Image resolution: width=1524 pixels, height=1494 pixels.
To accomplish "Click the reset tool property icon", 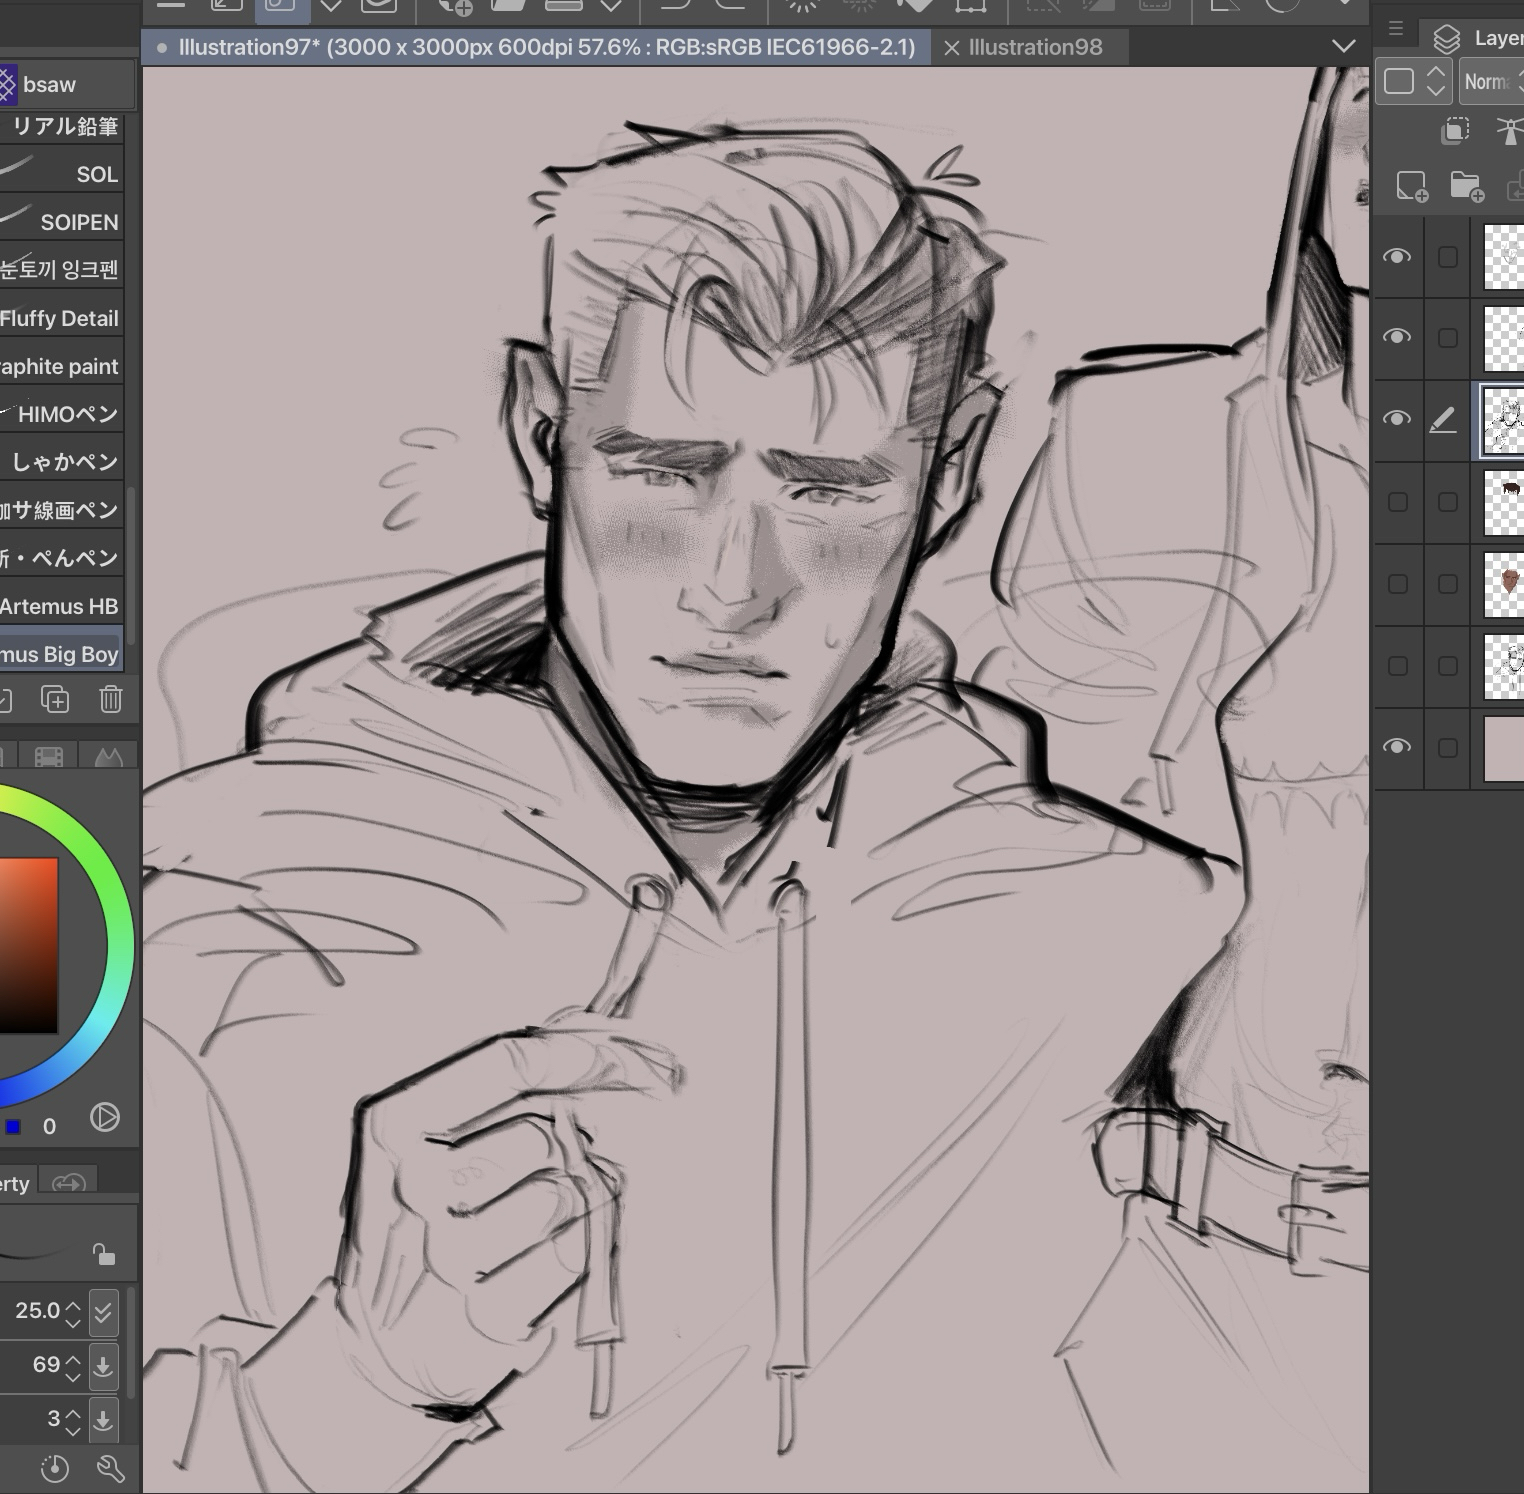I will [55, 1468].
